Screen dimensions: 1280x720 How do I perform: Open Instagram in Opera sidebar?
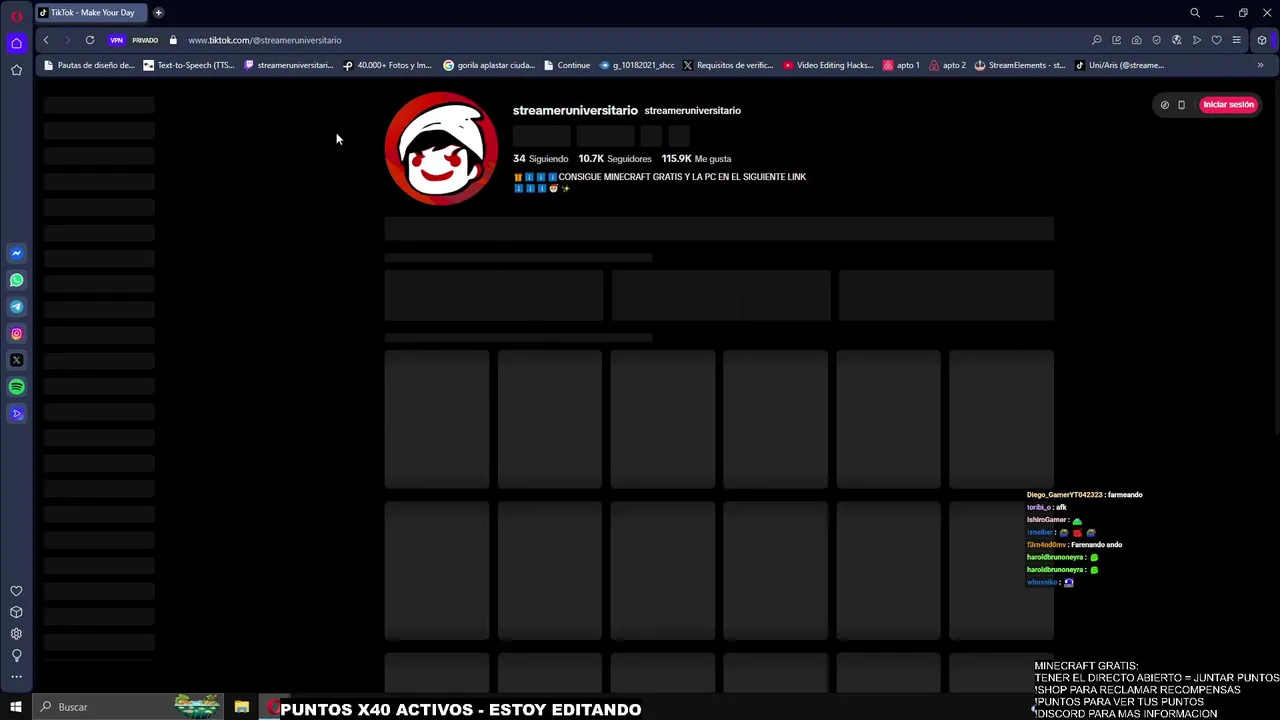coord(16,334)
